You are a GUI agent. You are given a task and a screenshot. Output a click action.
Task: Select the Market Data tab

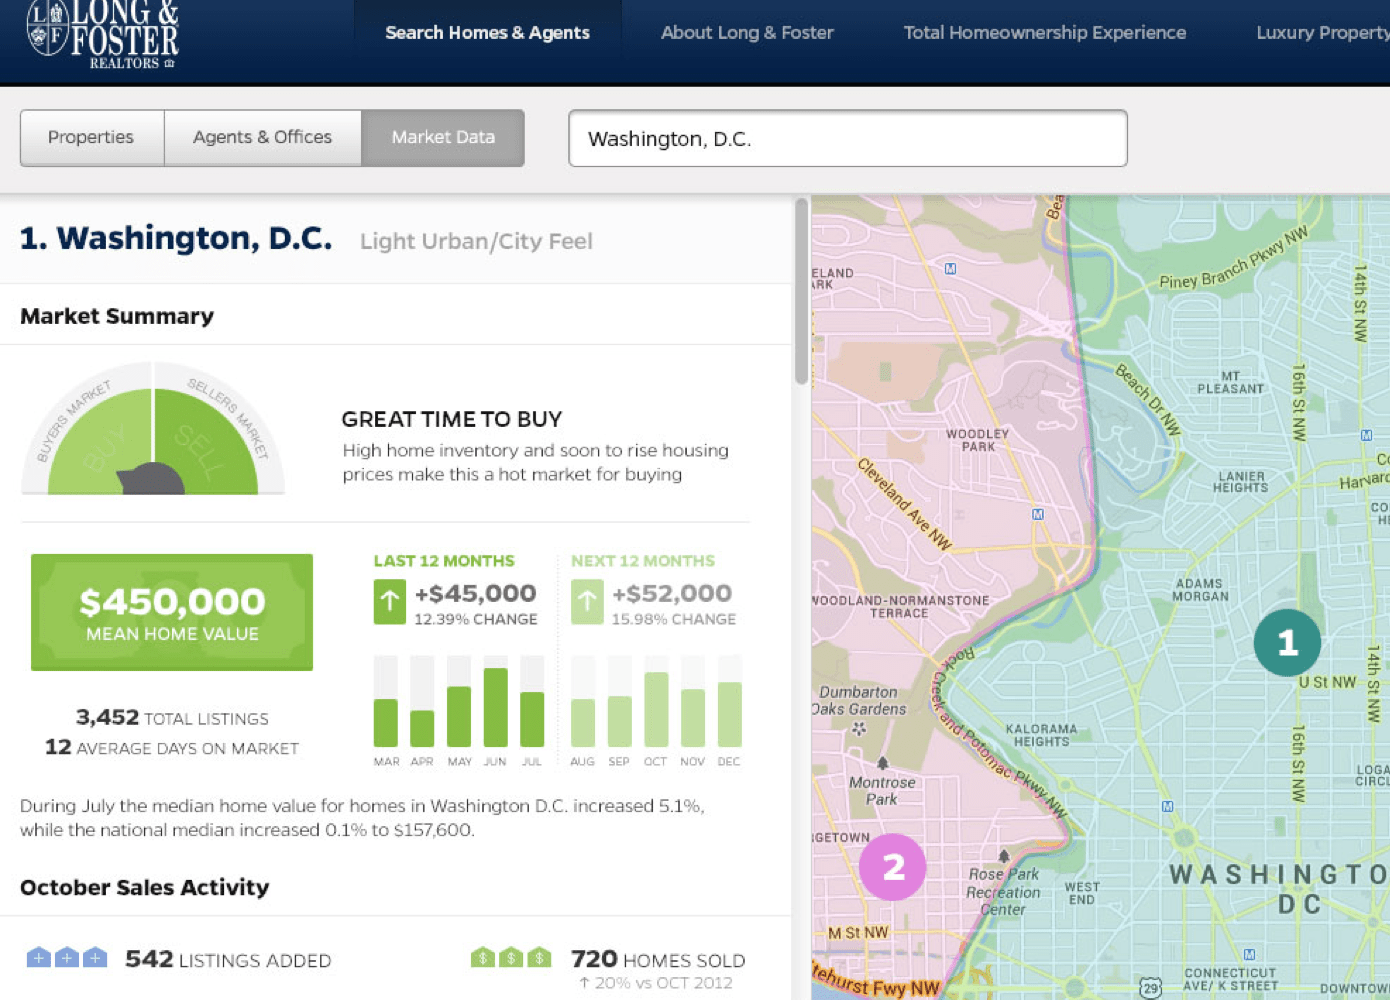click(x=443, y=138)
